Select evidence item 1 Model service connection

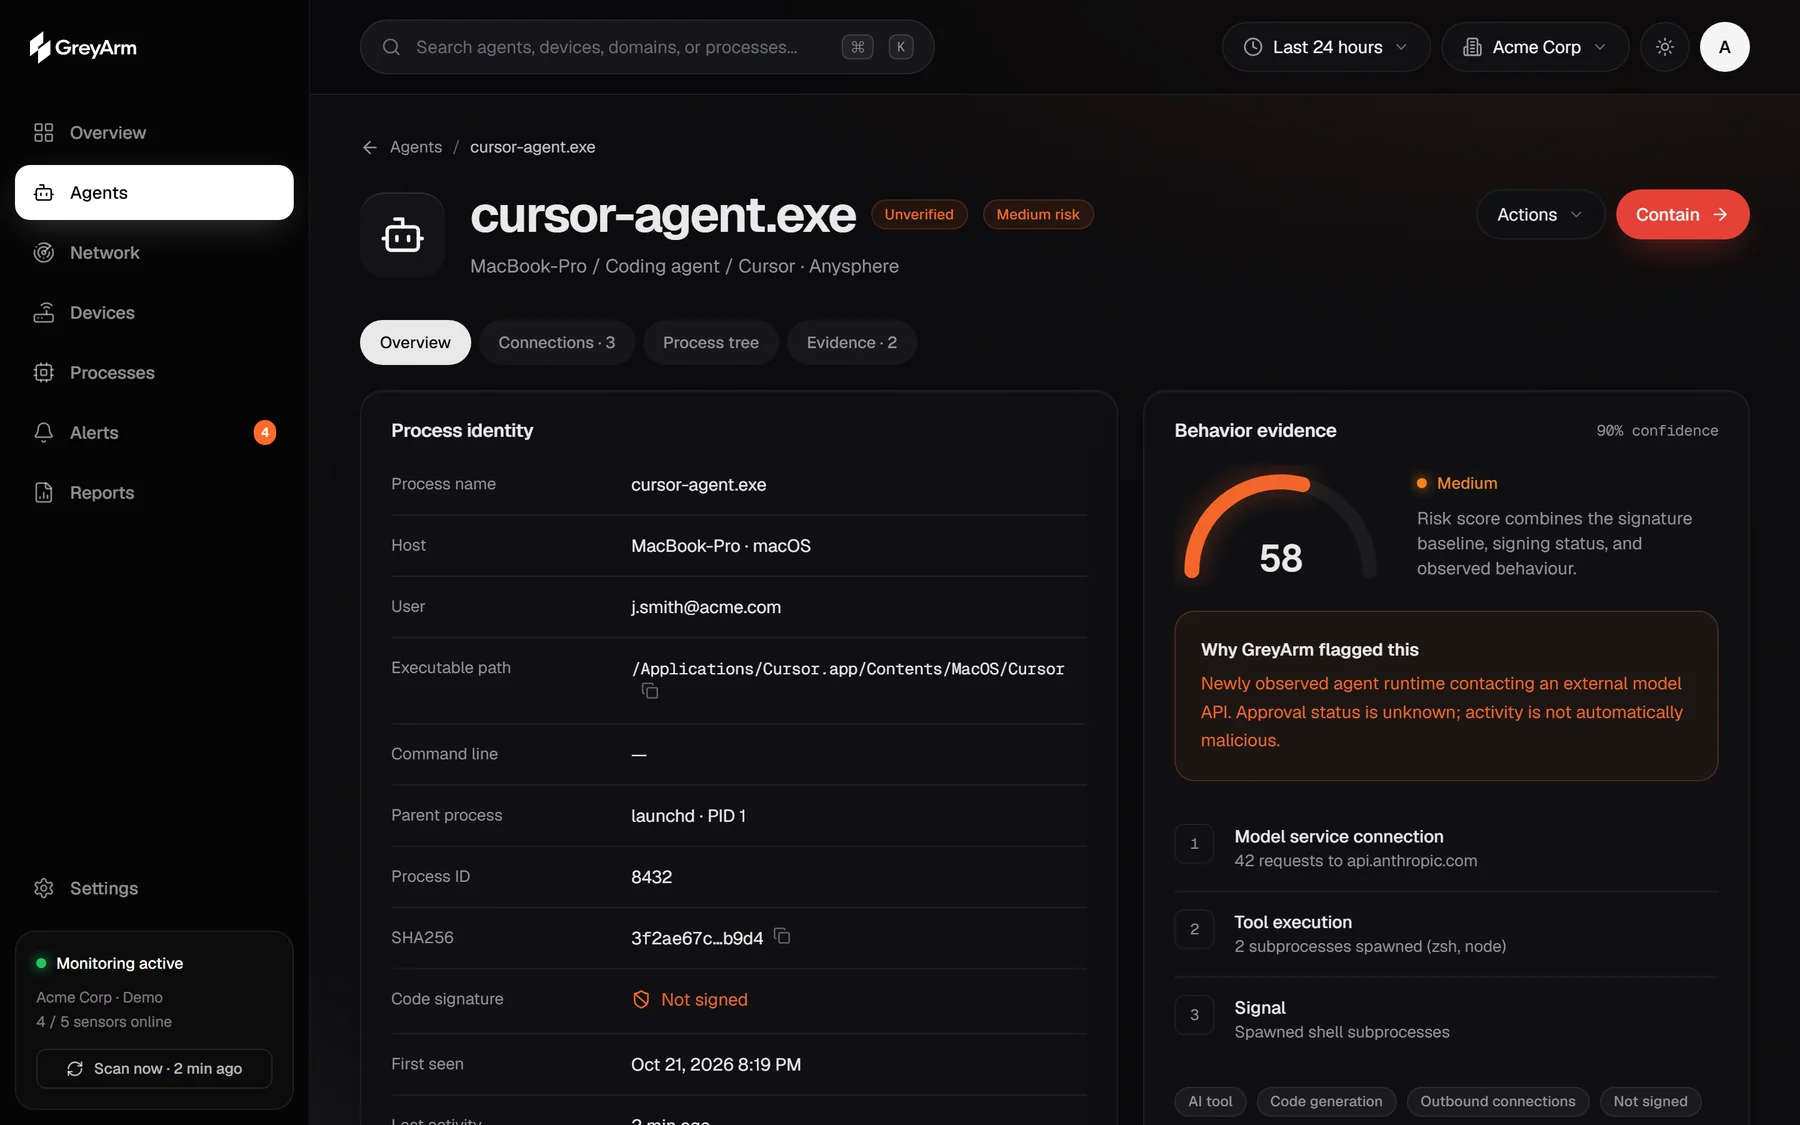(x=1446, y=848)
